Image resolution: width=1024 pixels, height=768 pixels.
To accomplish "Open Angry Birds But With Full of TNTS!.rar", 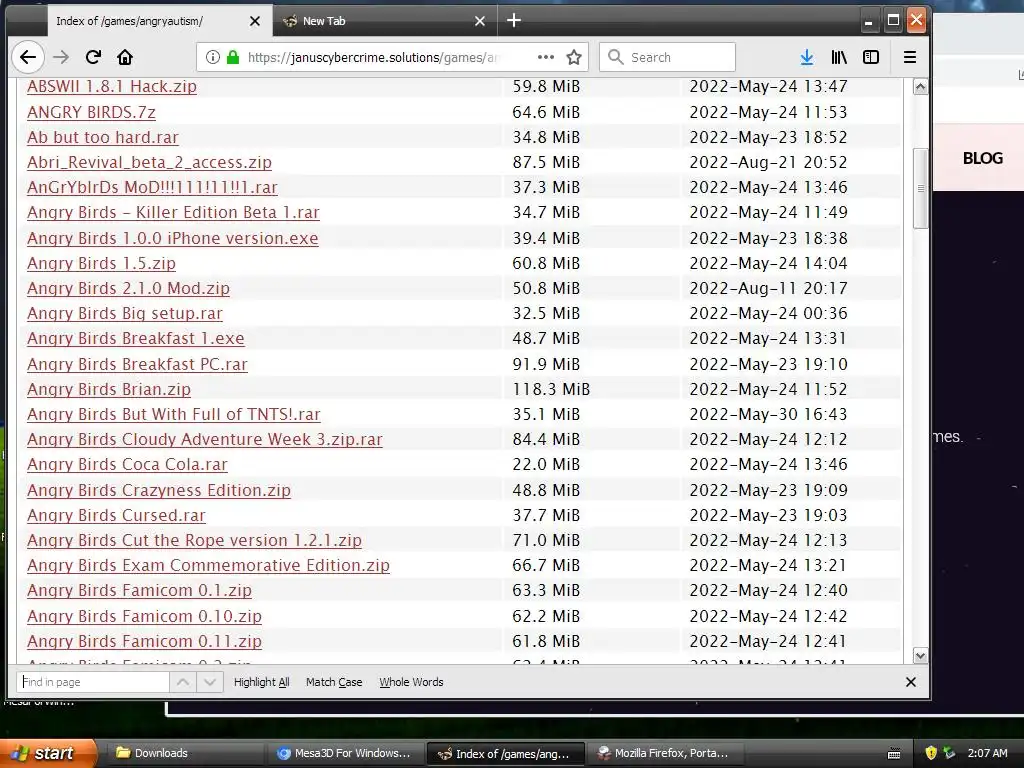I will (x=174, y=414).
